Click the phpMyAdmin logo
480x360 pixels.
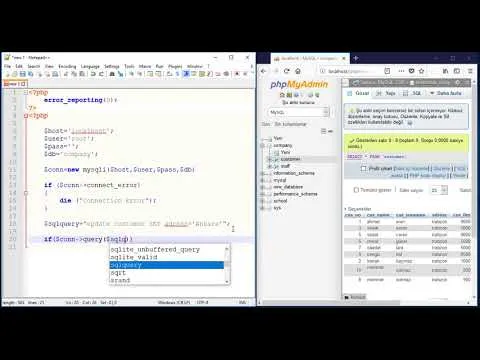(x=299, y=84)
